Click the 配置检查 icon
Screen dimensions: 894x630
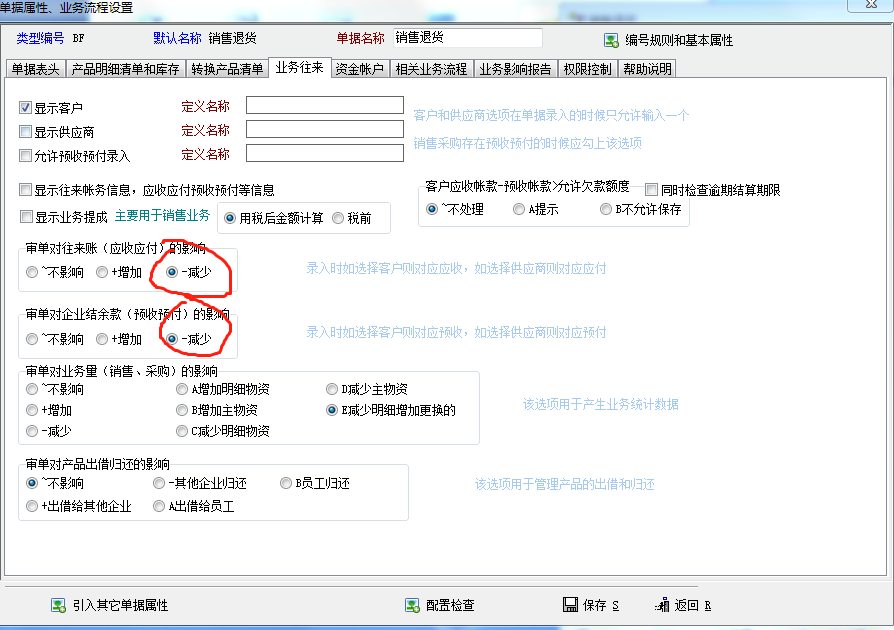(411, 605)
